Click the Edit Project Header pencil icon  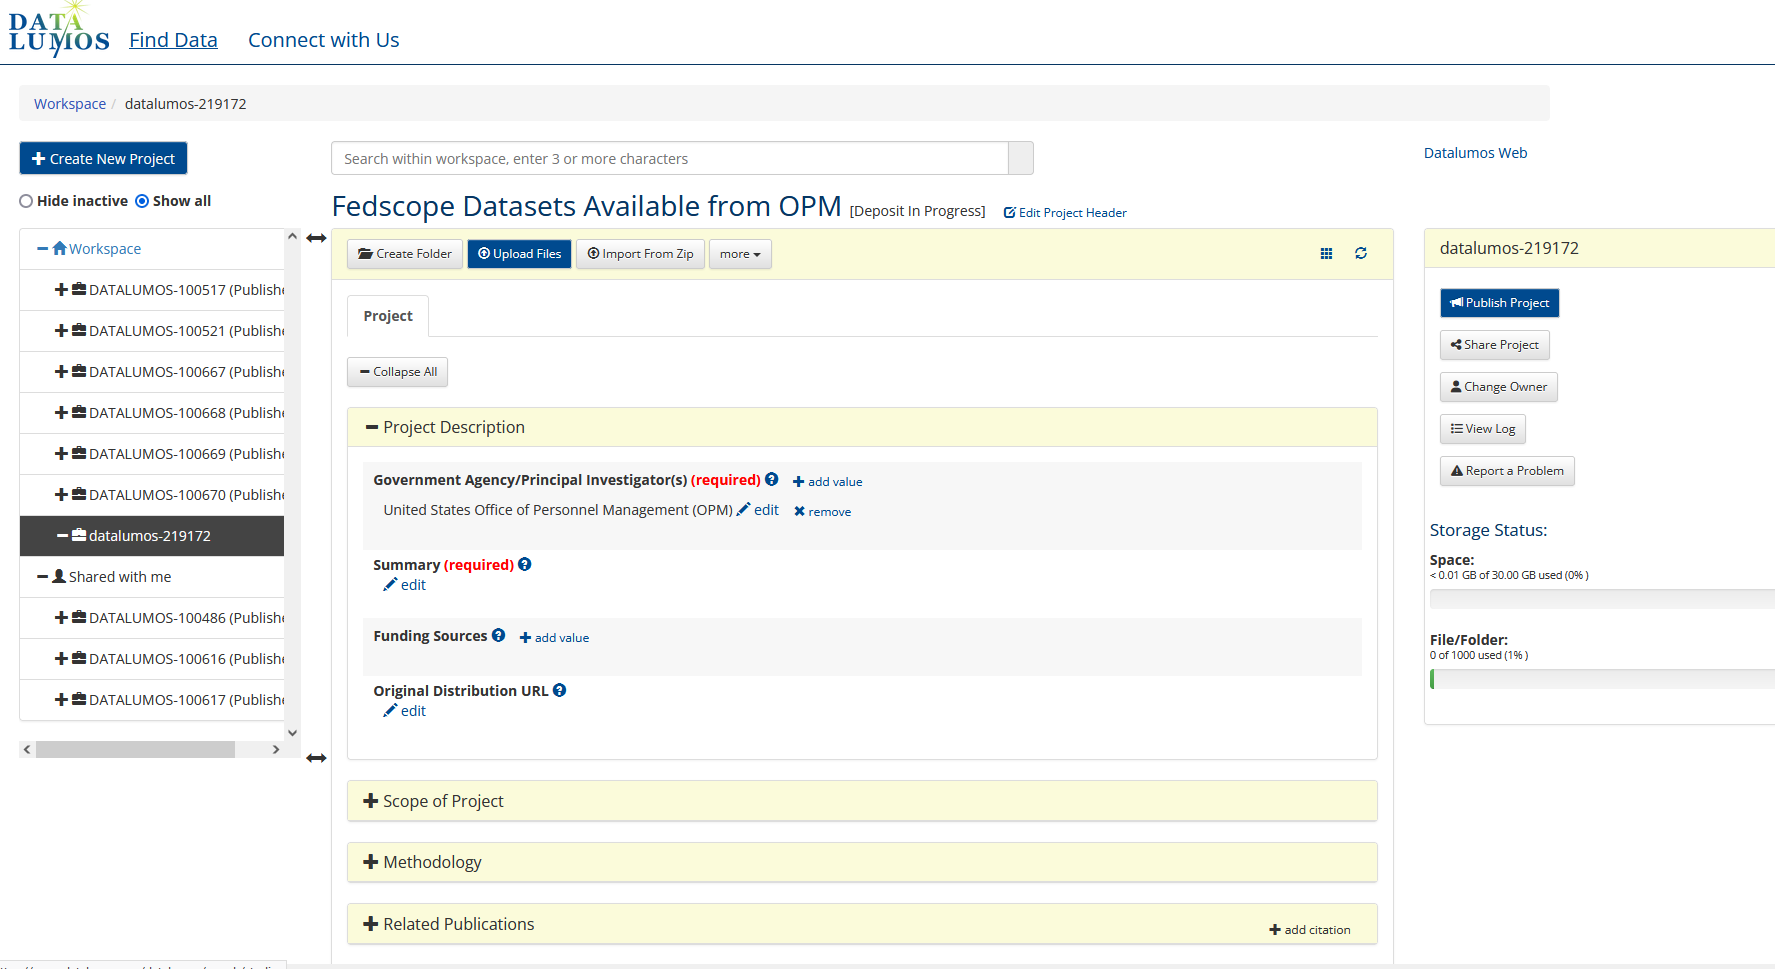click(x=1009, y=213)
